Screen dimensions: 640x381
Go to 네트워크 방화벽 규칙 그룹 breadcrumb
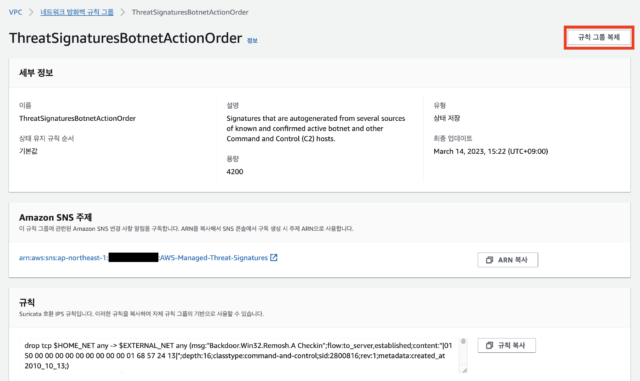pyautogui.click(x=77, y=12)
